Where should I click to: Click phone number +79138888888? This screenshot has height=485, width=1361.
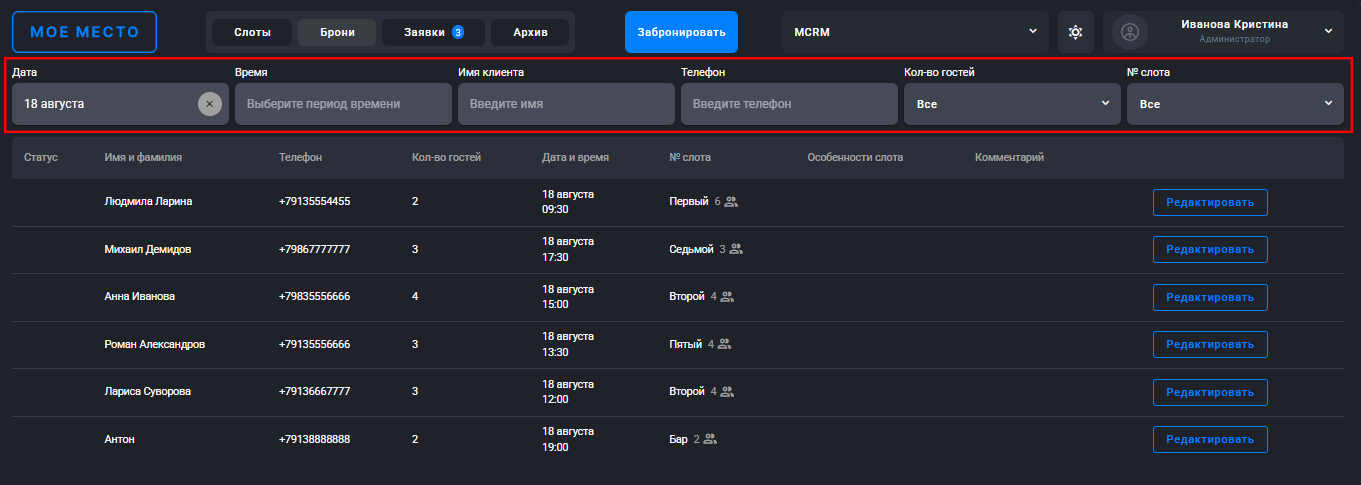pyautogui.click(x=314, y=439)
